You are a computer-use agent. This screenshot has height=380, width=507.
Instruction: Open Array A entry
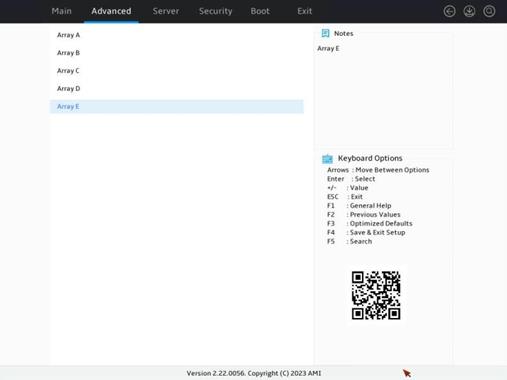177,35
